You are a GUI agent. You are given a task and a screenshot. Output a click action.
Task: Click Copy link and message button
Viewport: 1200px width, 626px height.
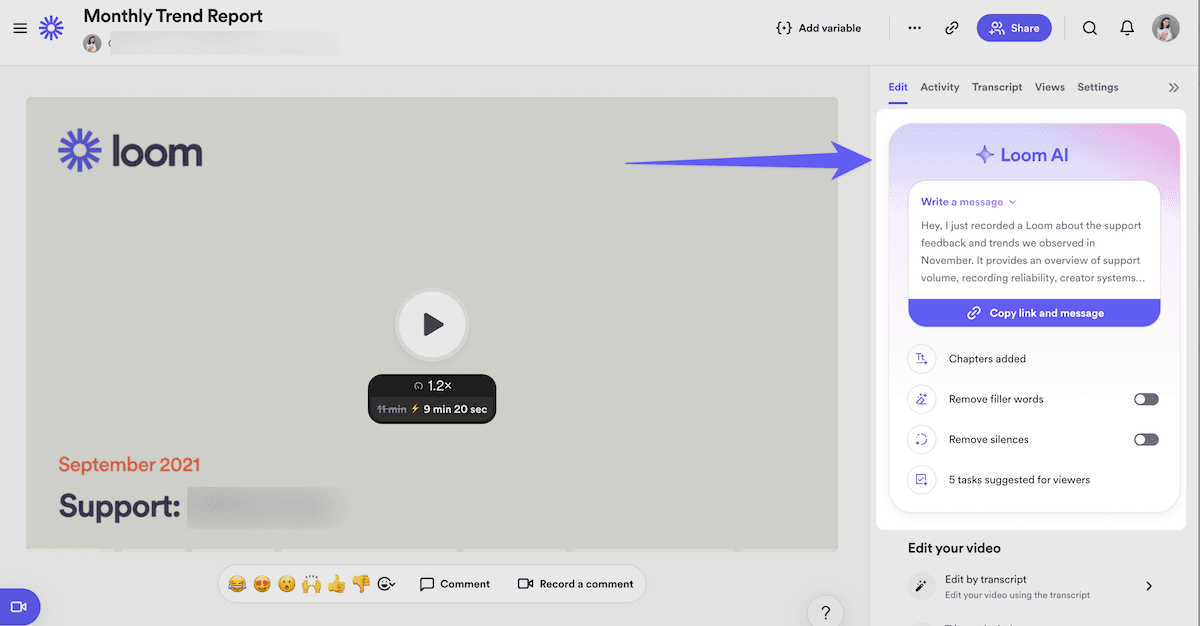pos(1034,313)
